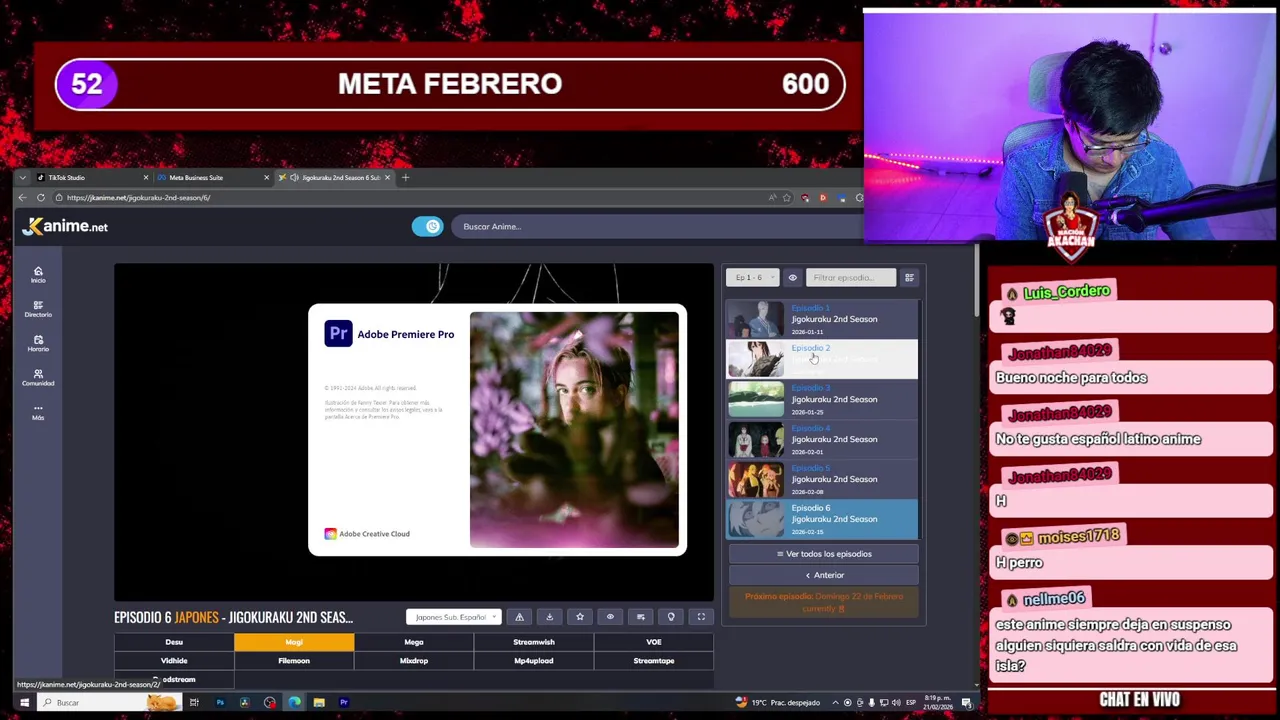Select the Mp4upload server tab
Screen dimensions: 1280x720
(x=534, y=661)
